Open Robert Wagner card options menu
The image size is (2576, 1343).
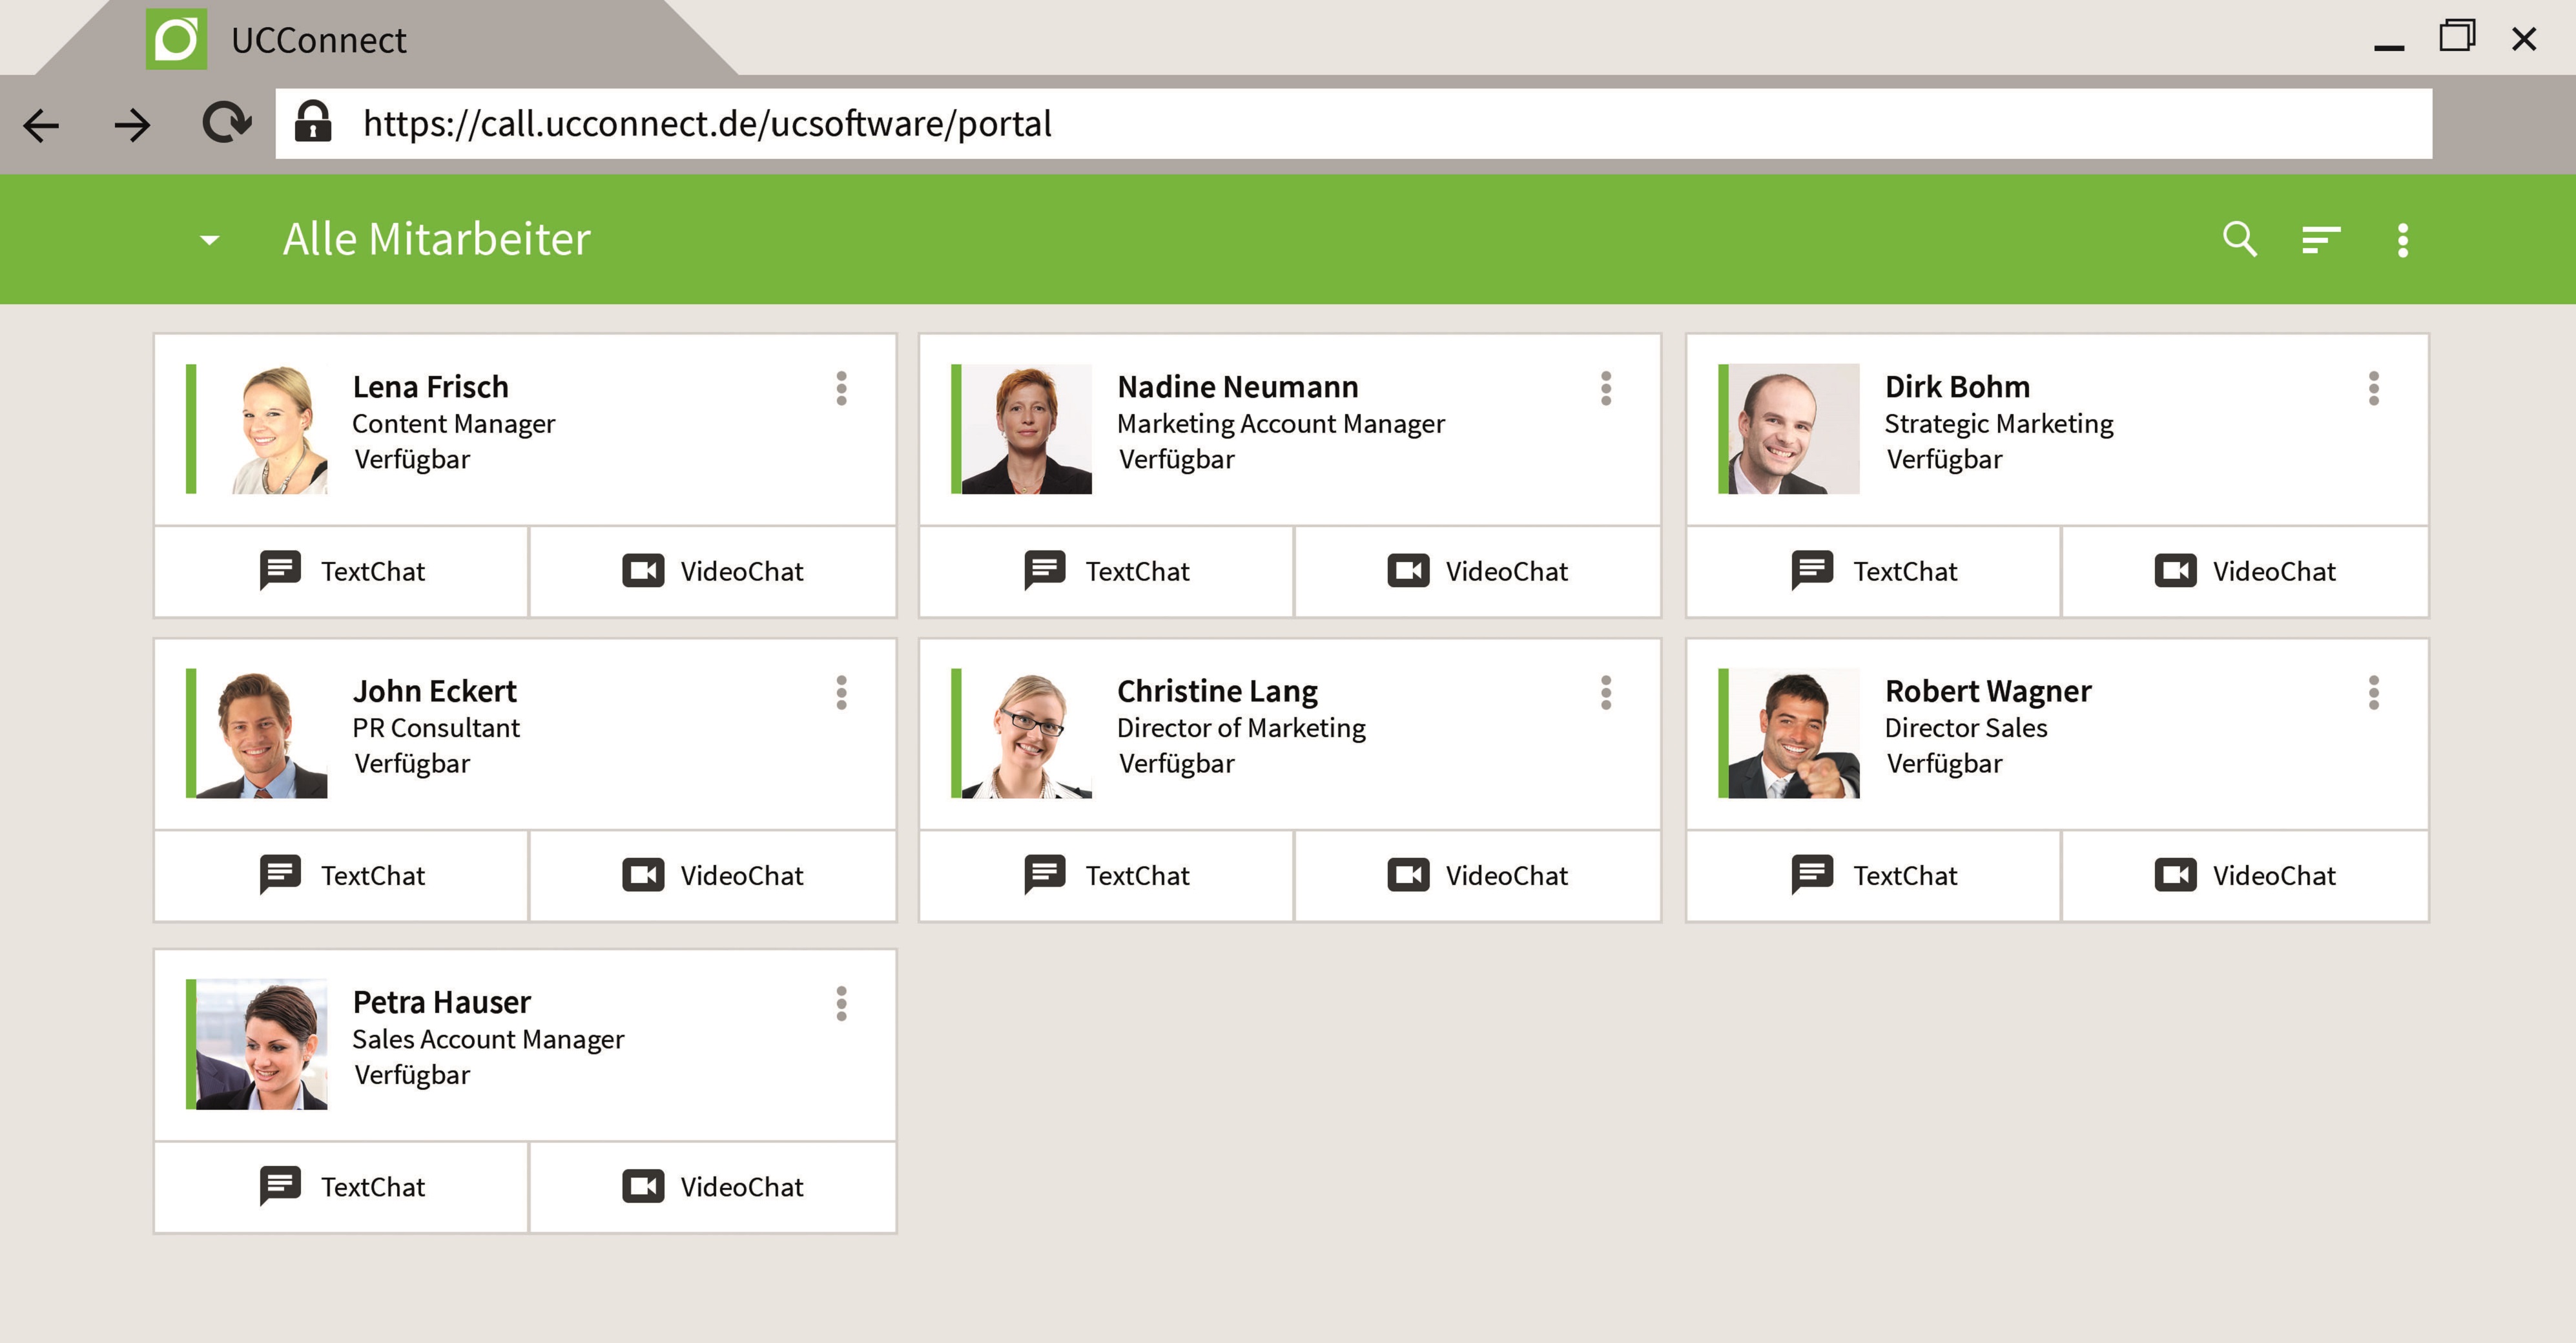[x=2374, y=692]
